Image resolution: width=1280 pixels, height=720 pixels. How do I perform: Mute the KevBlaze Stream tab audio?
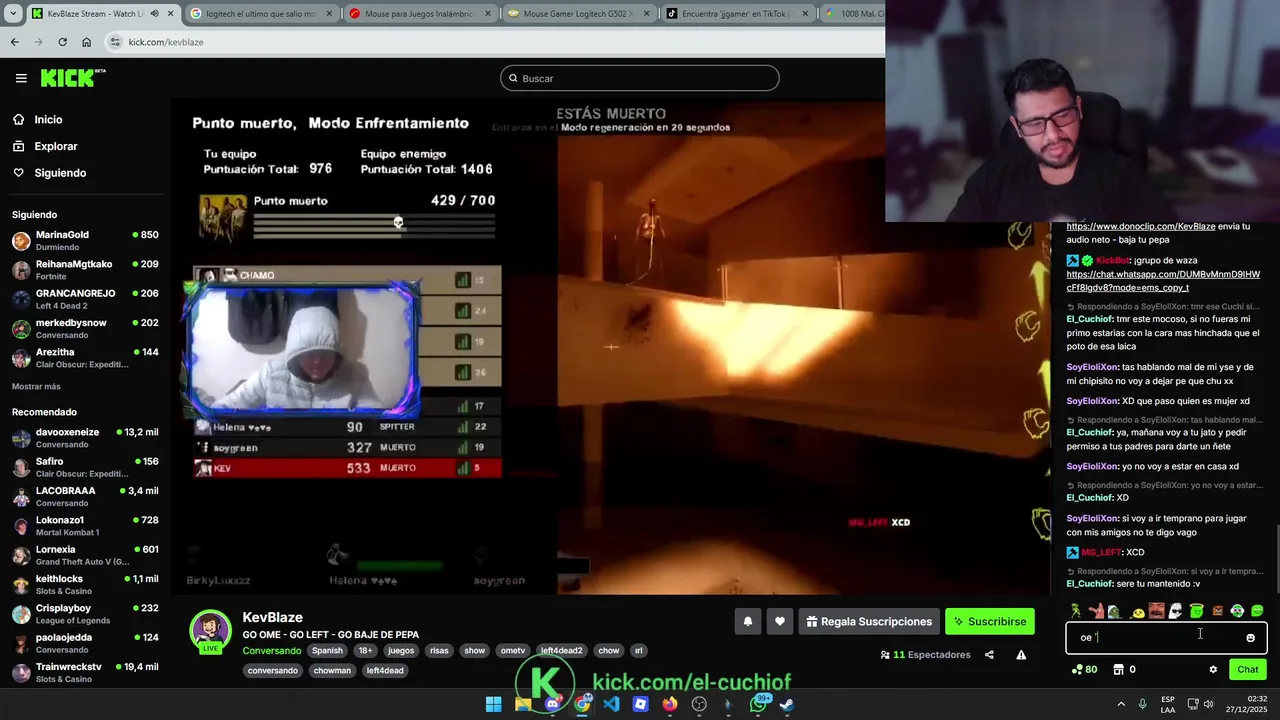[154, 13]
